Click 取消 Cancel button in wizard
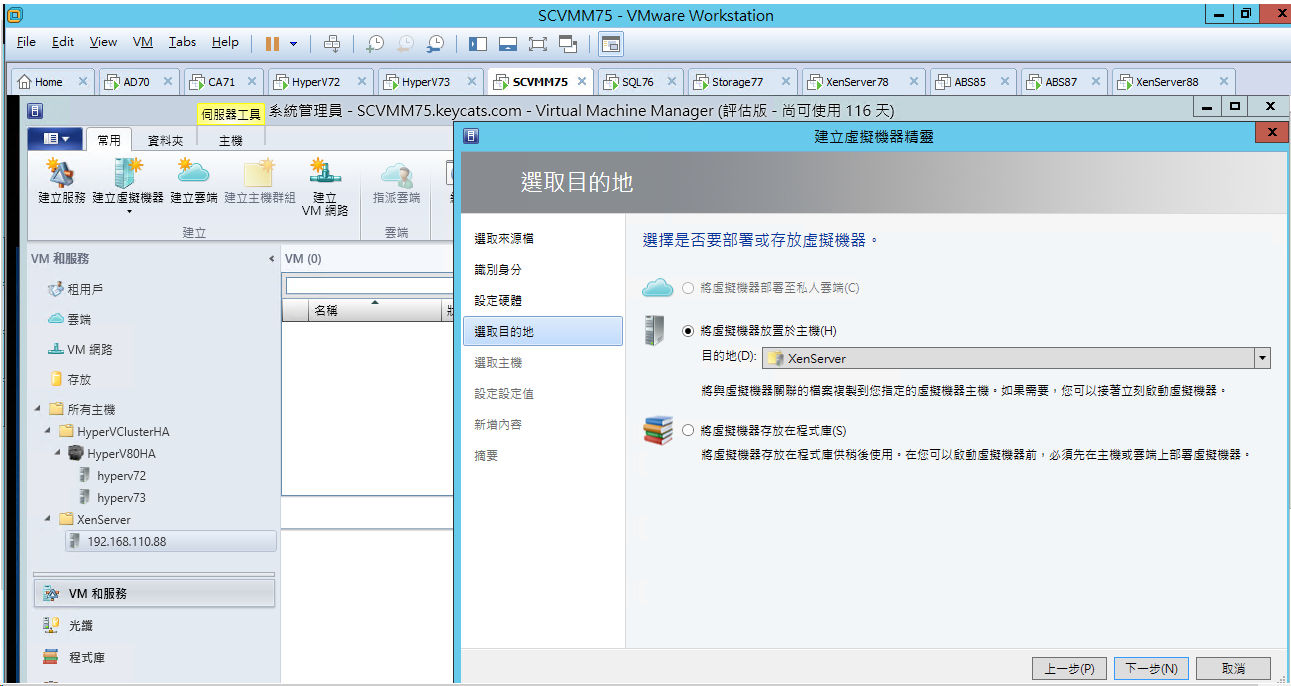Image resolution: width=1291 pixels, height=686 pixels. click(x=1233, y=668)
